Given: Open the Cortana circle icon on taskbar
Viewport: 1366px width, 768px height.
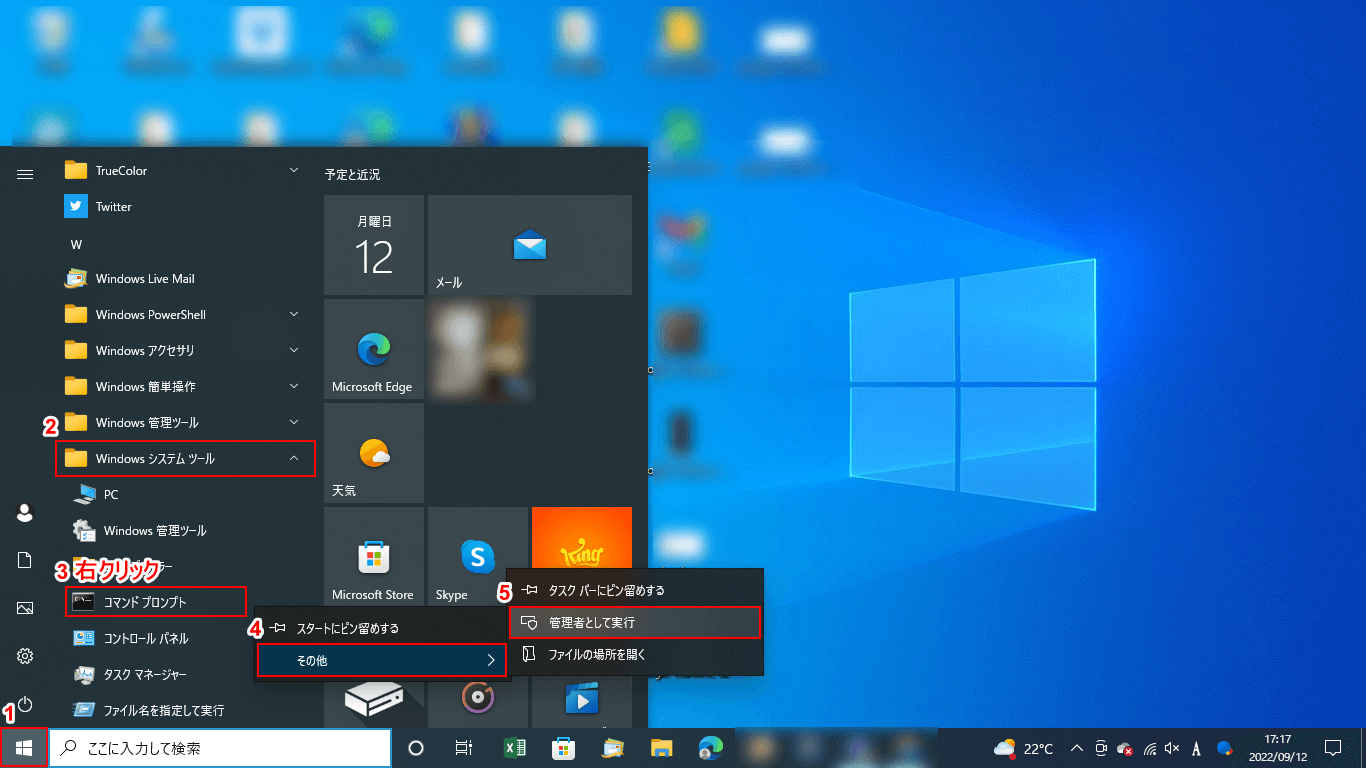Looking at the screenshot, I should (x=417, y=748).
